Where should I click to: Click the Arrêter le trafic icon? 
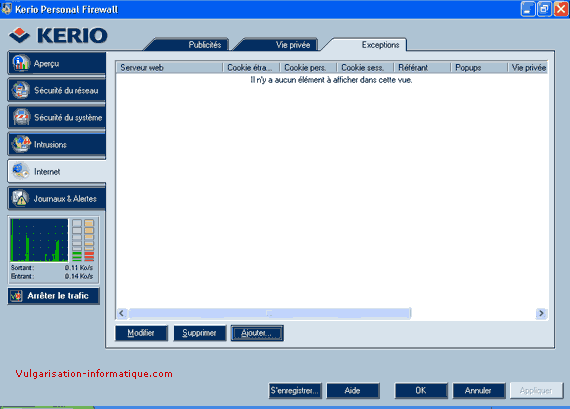point(16,296)
